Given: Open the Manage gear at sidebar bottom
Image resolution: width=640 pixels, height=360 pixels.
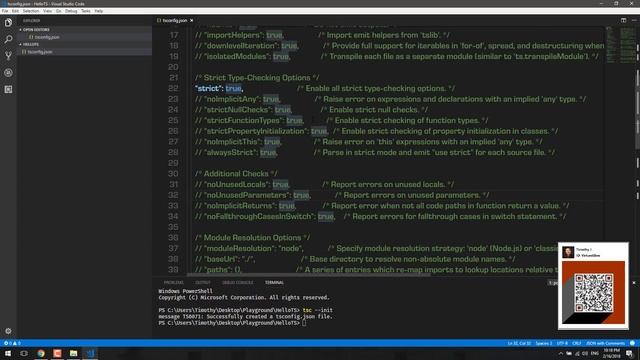Looking at the screenshot, I should 8,331.
